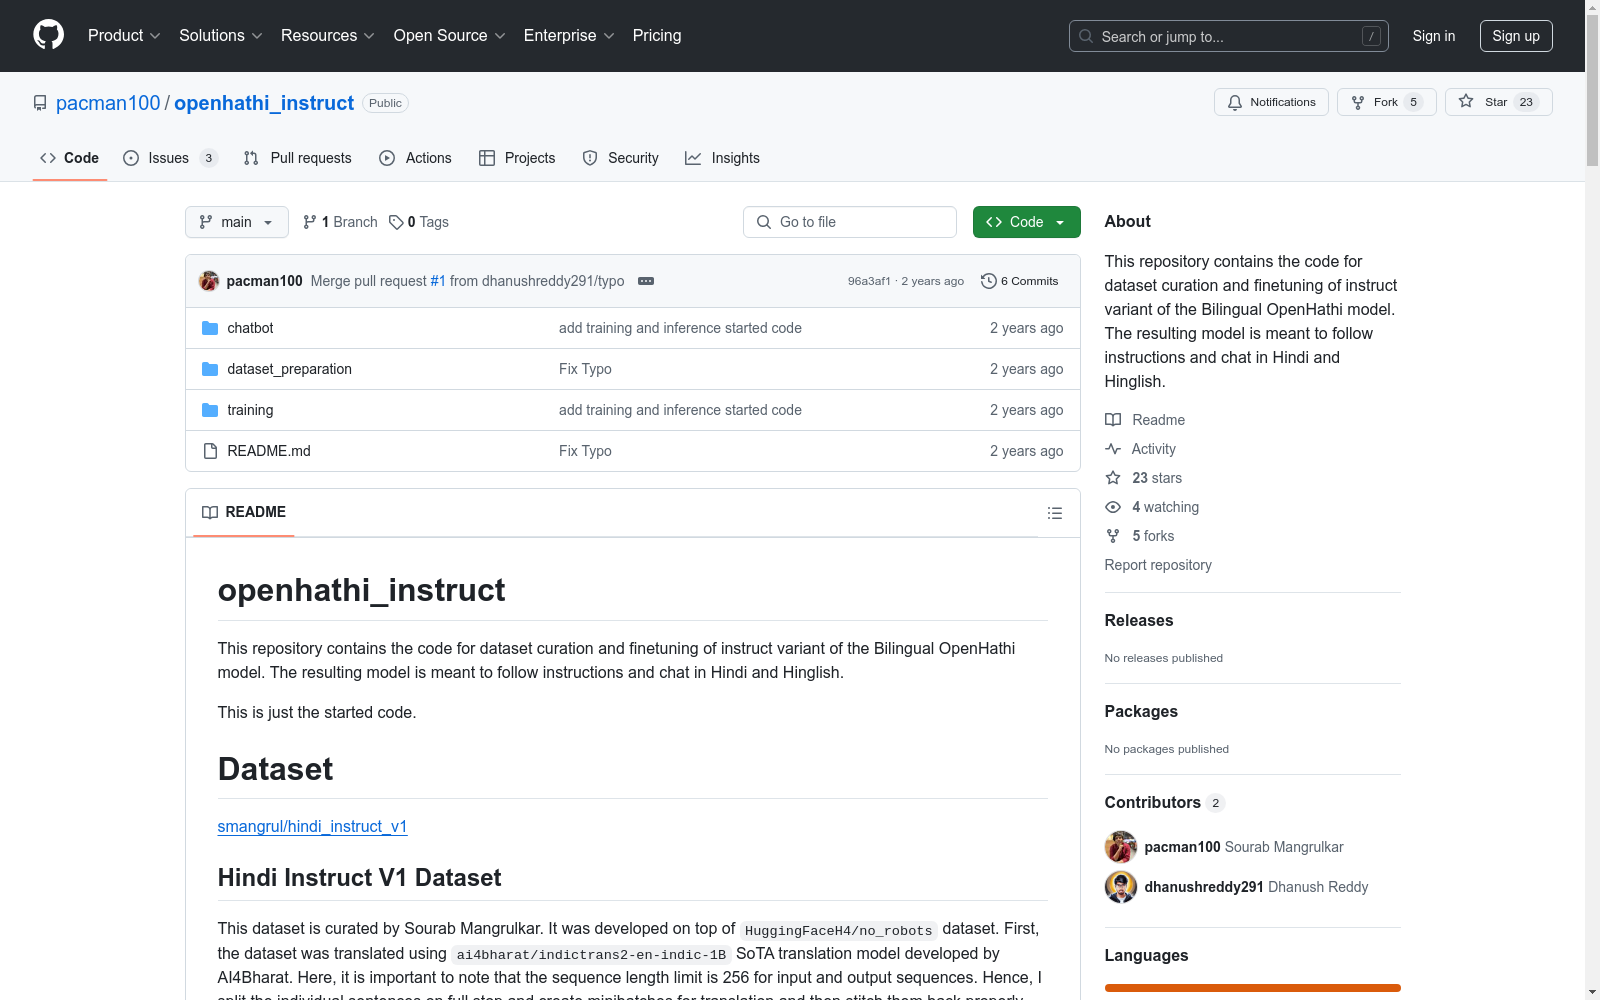
Task: Open the README outline icon
Action: (x=1055, y=513)
